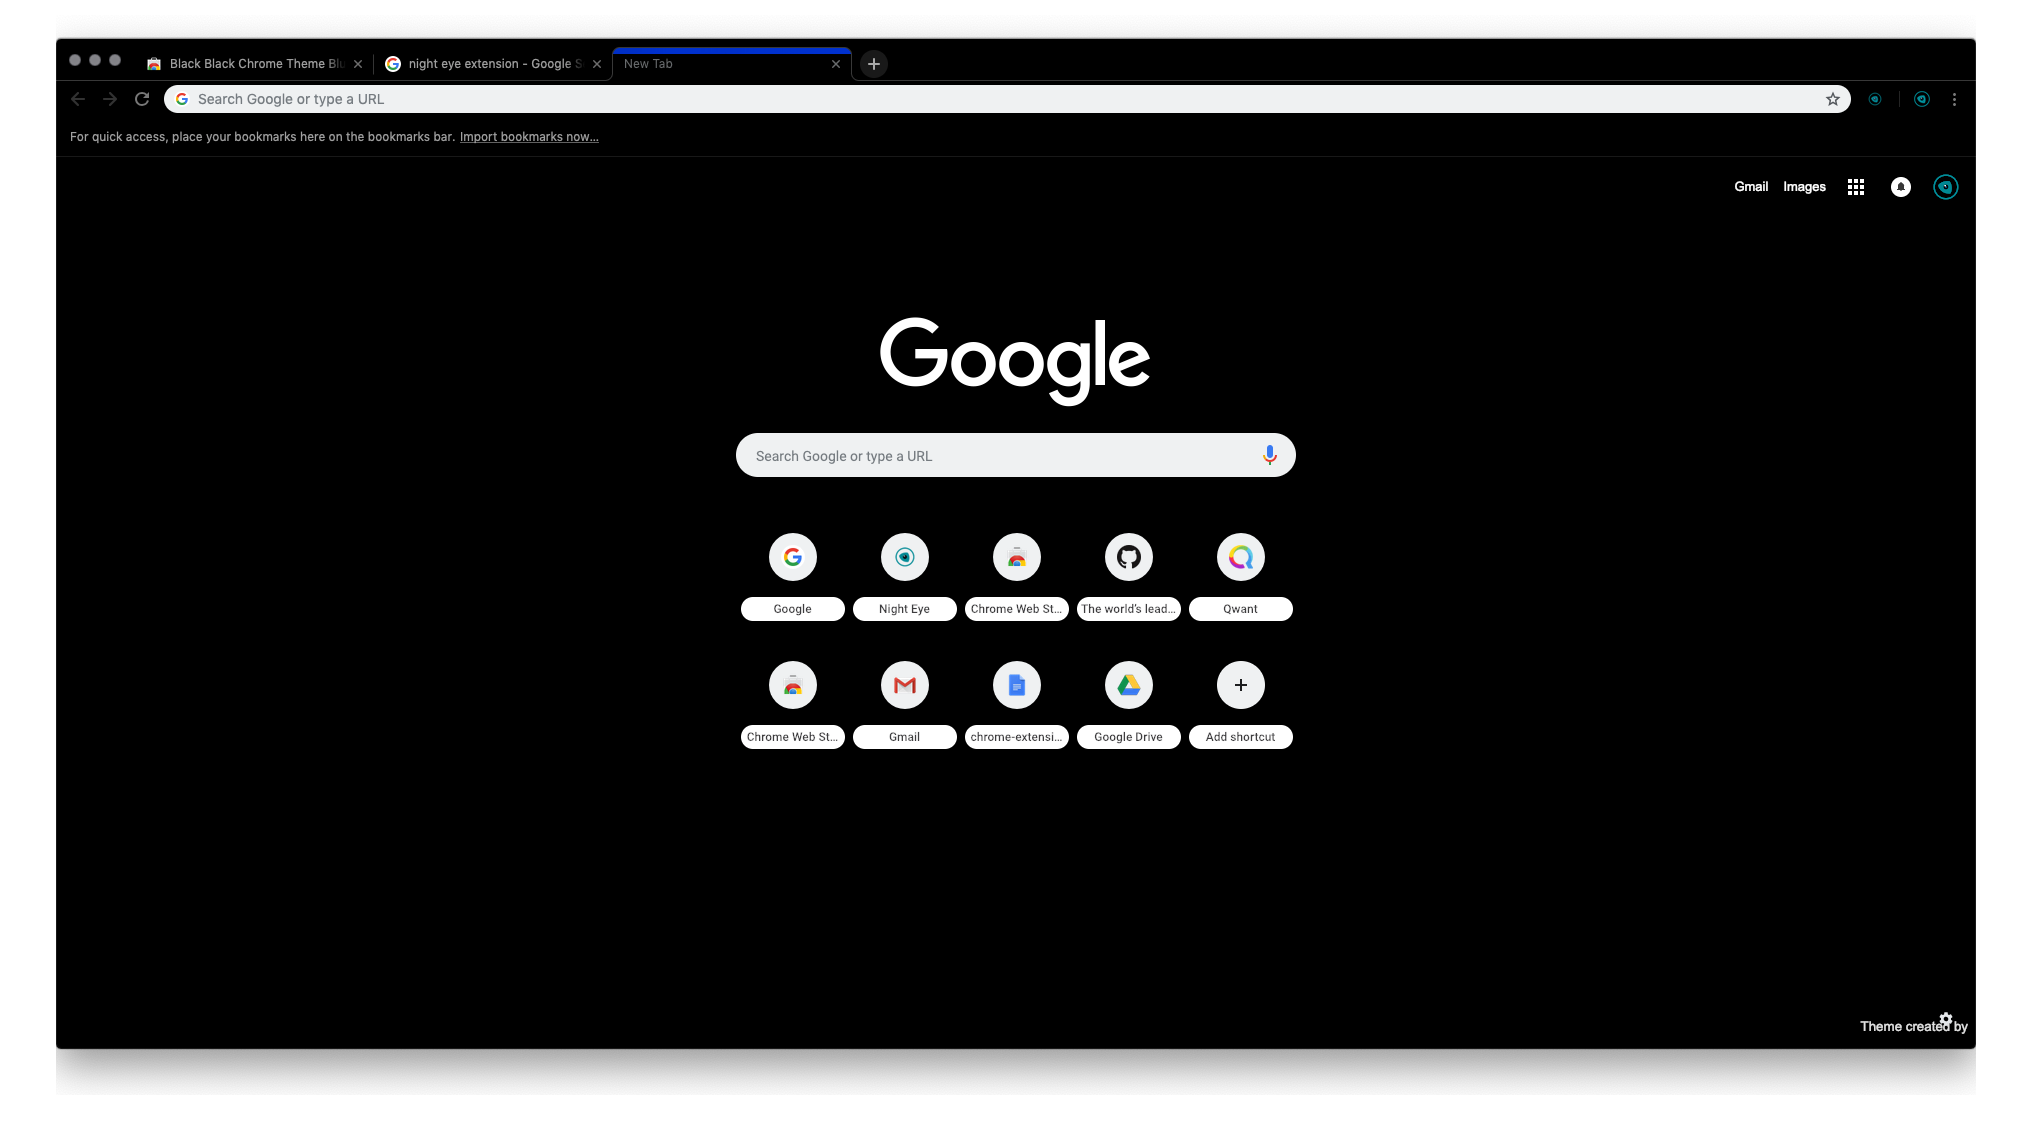Click the search input field
The height and width of the screenshot is (1123, 2032).
tap(1016, 454)
